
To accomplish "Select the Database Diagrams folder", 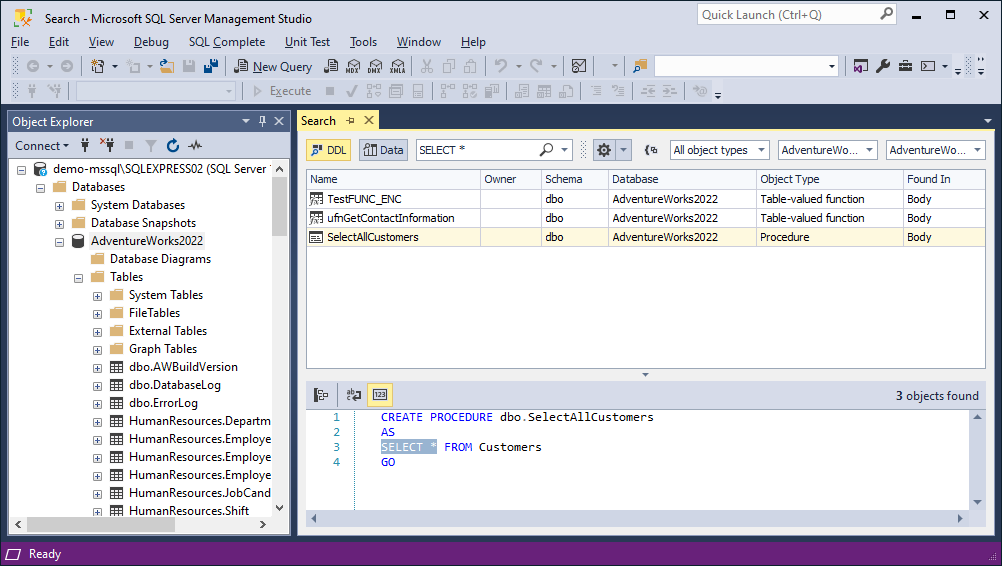I will (x=160, y=259).
